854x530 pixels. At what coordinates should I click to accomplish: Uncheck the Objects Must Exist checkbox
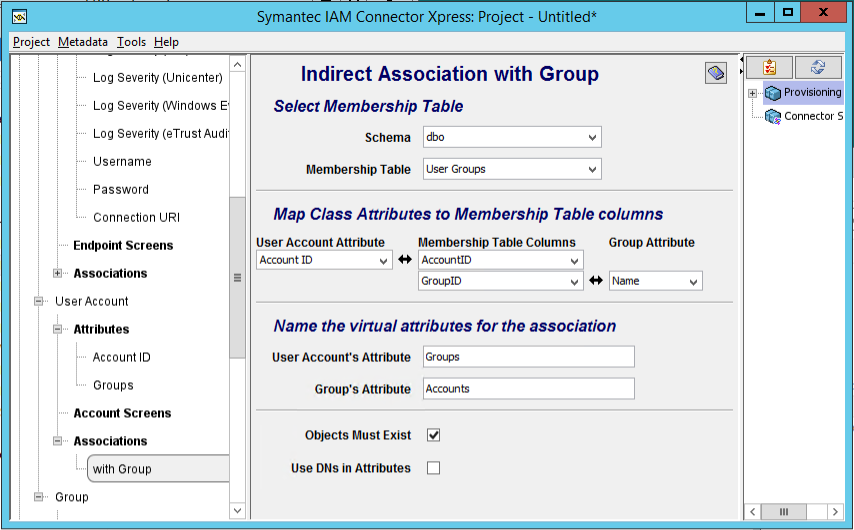pos(434,435)
